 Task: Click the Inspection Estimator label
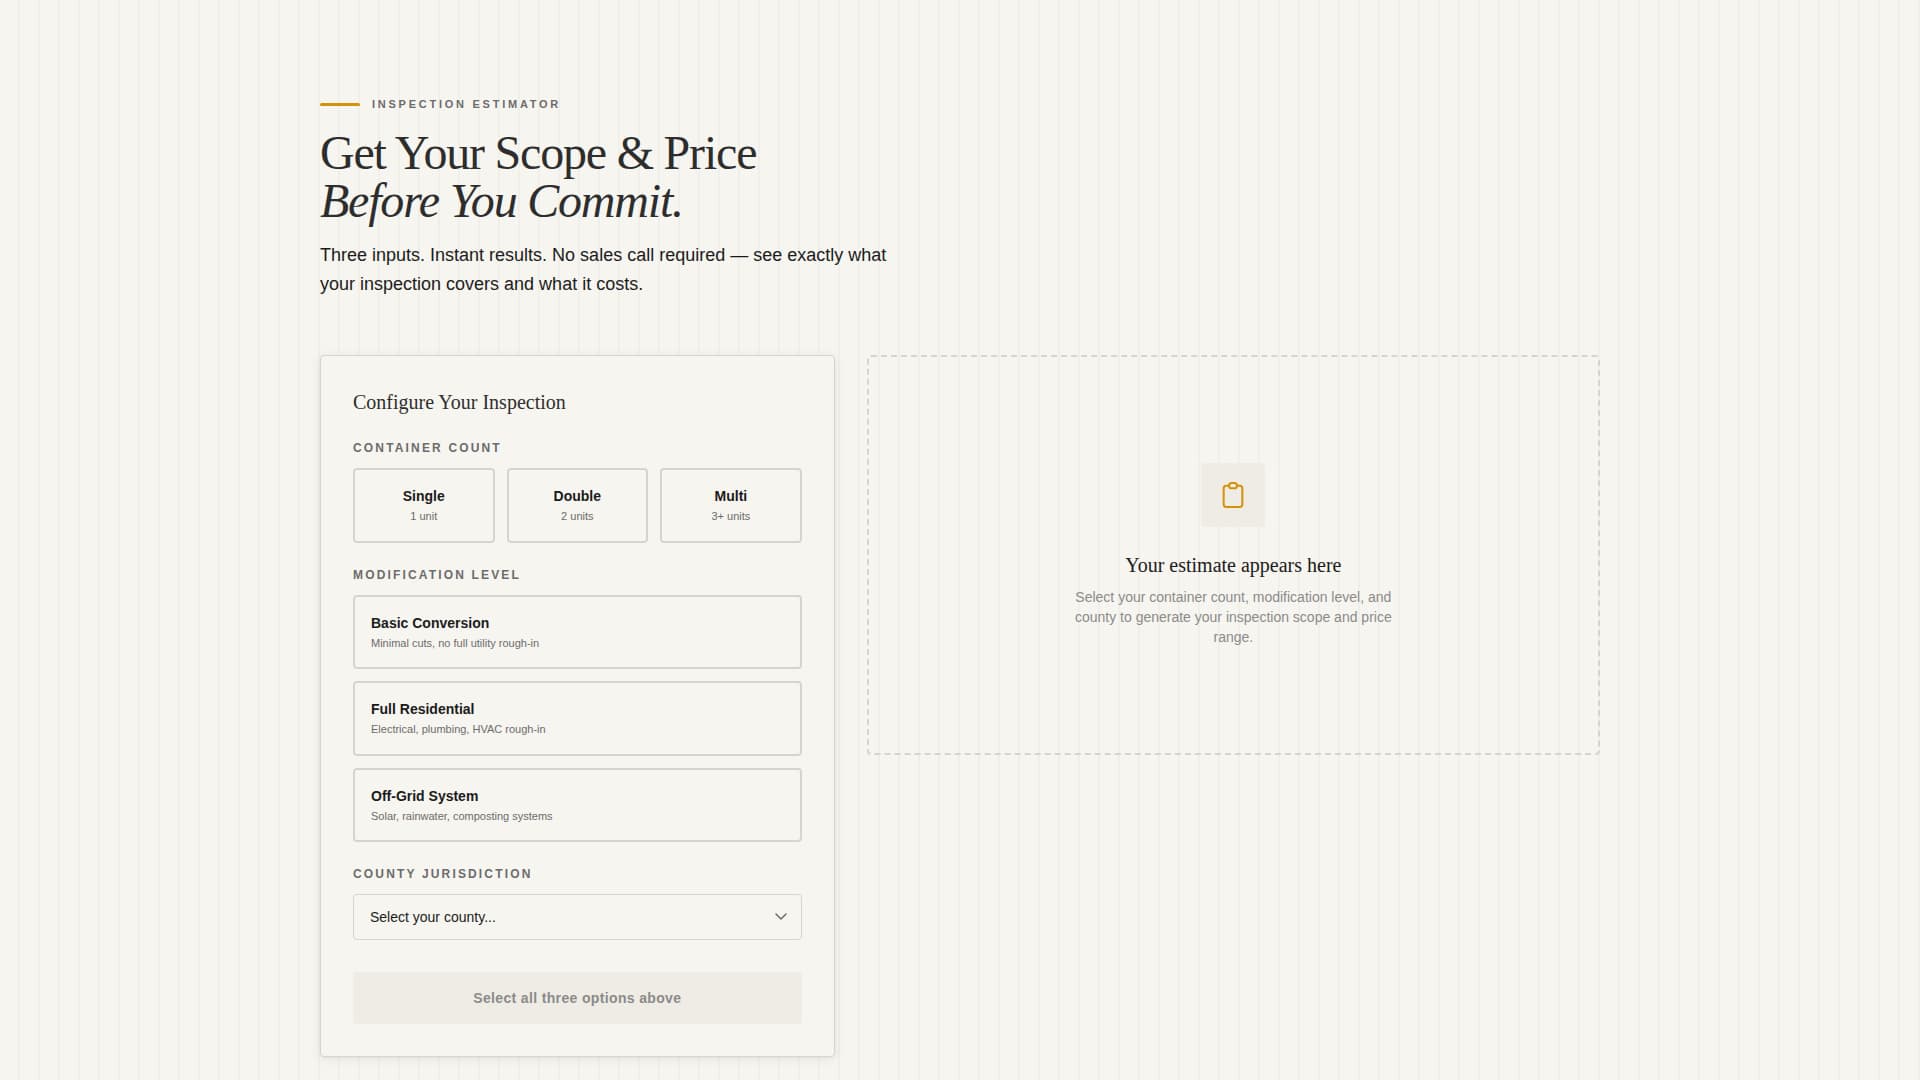pos(465,104)
